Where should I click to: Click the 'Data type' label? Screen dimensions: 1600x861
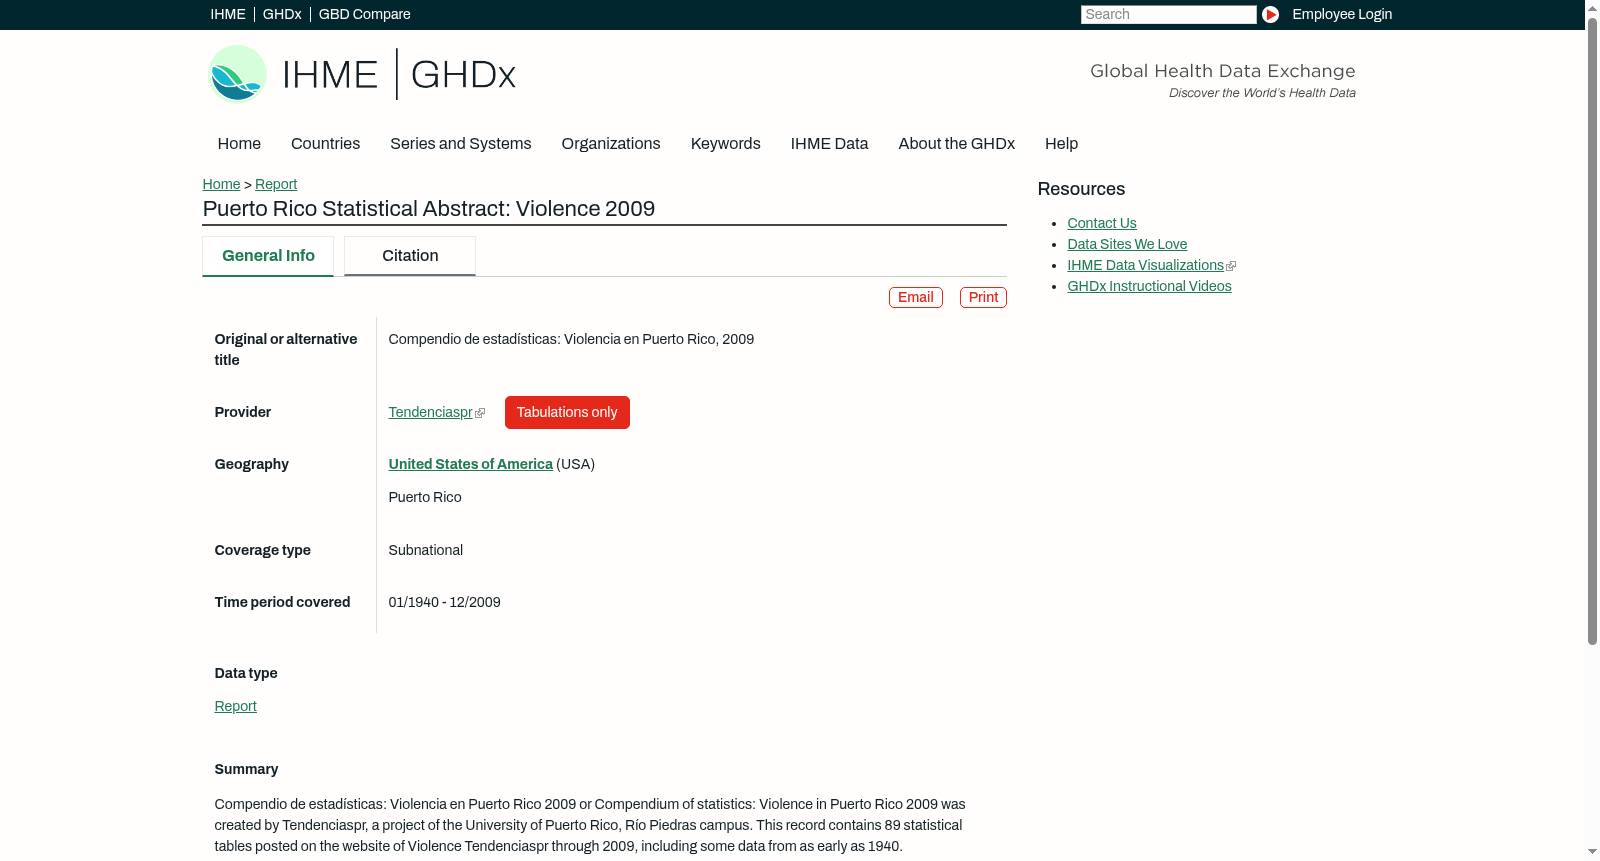pyautogui.click(x=246, y=674)
